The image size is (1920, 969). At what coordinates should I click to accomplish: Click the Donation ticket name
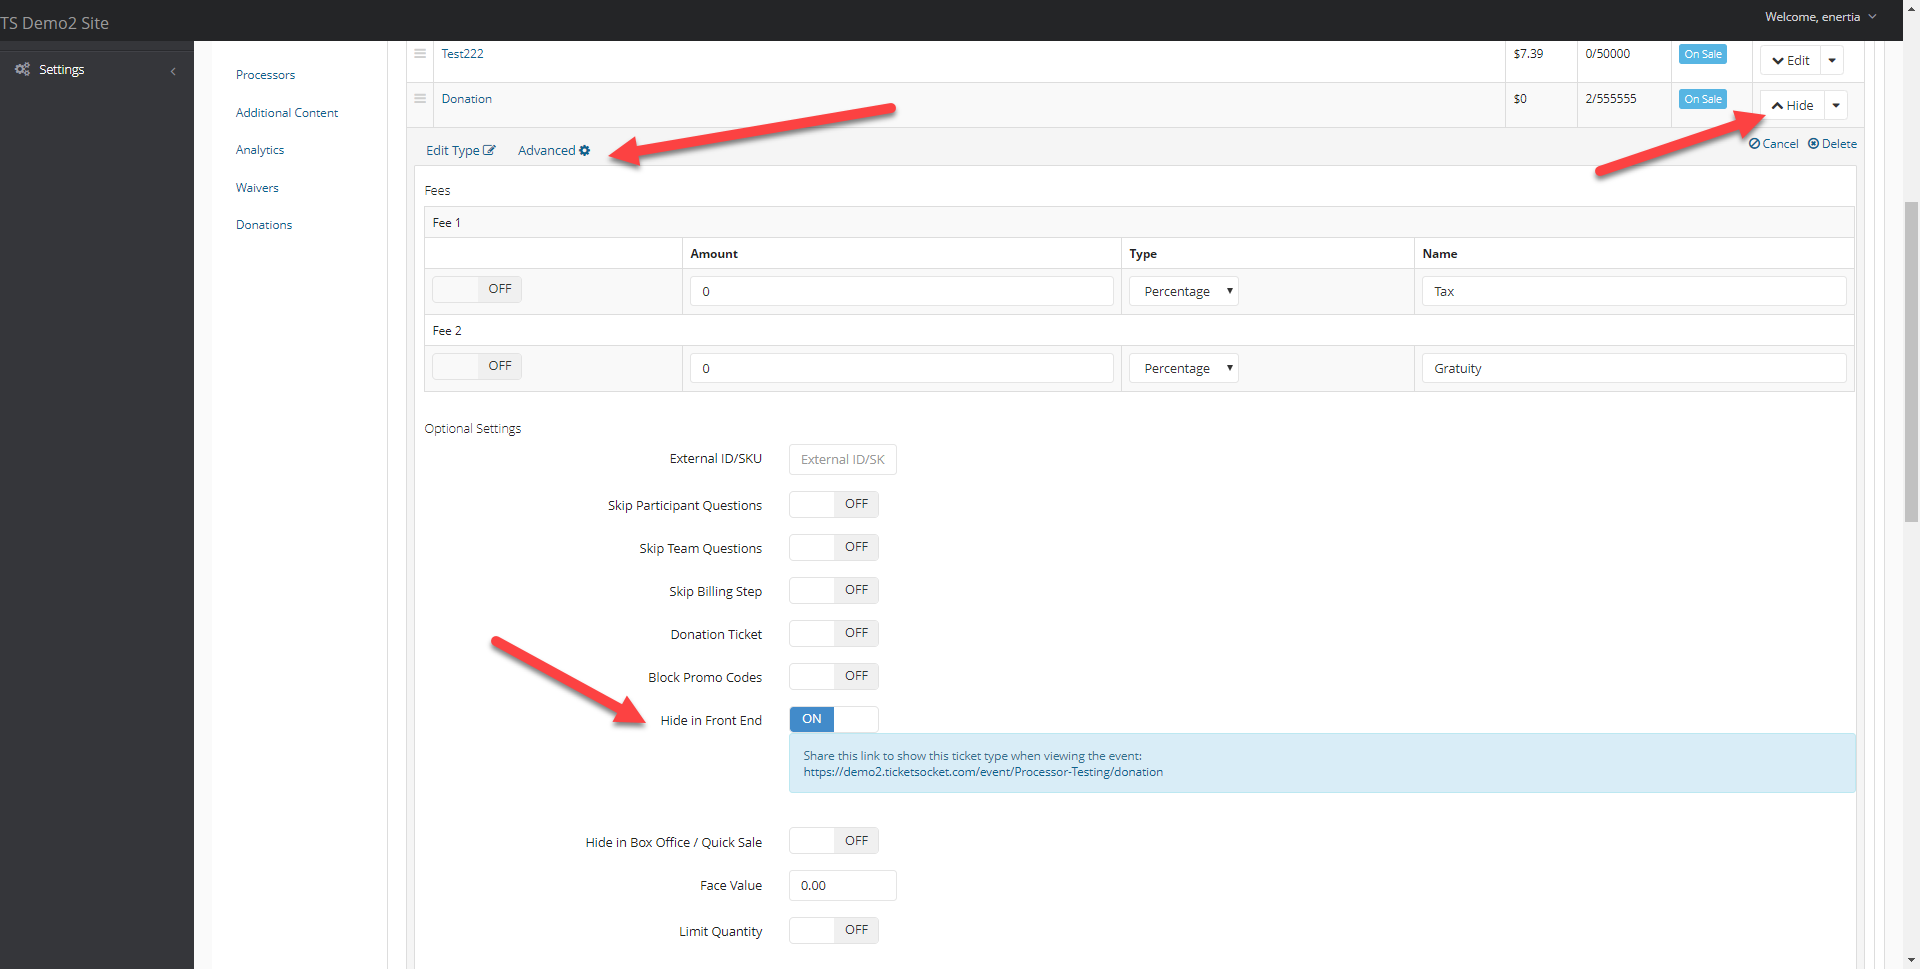coord(467,99)
